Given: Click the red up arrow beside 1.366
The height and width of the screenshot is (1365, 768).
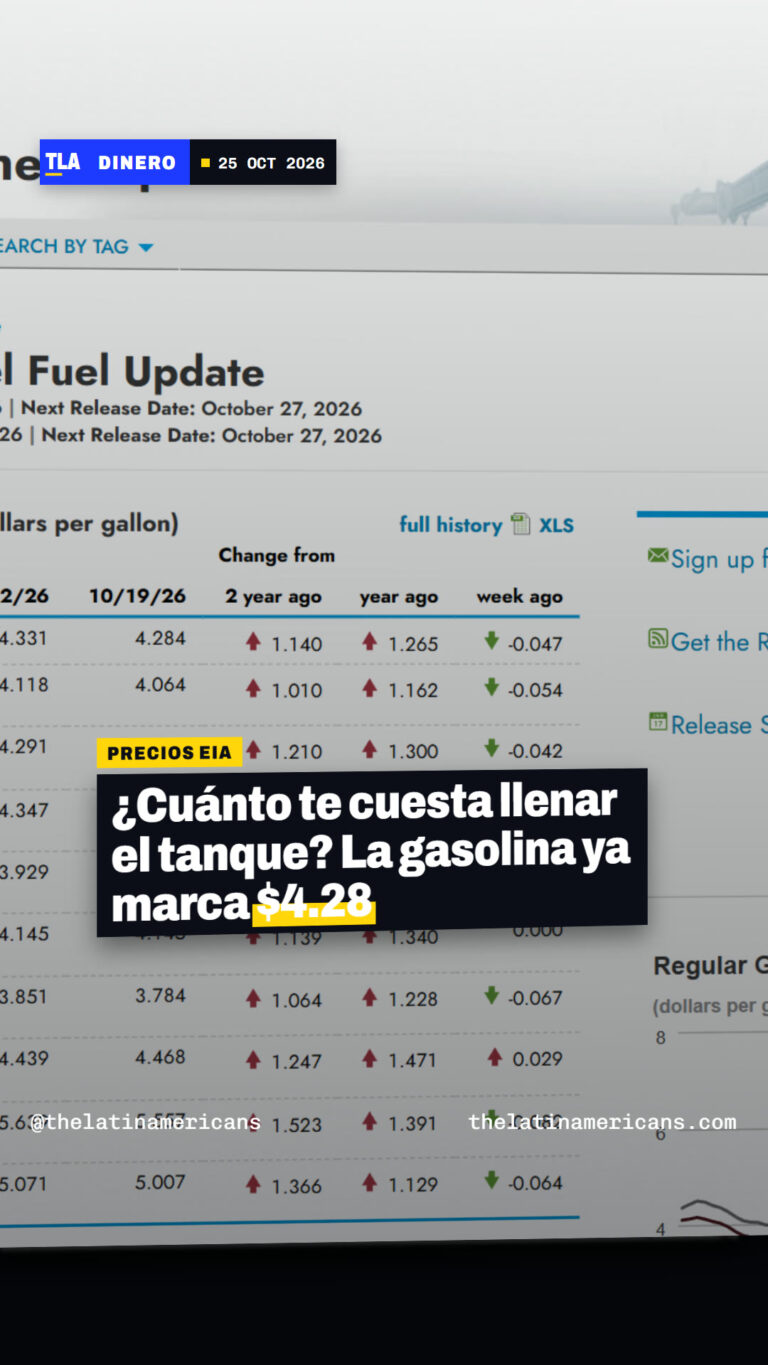Looking at the screenshot, I should tap(253, 1184).
